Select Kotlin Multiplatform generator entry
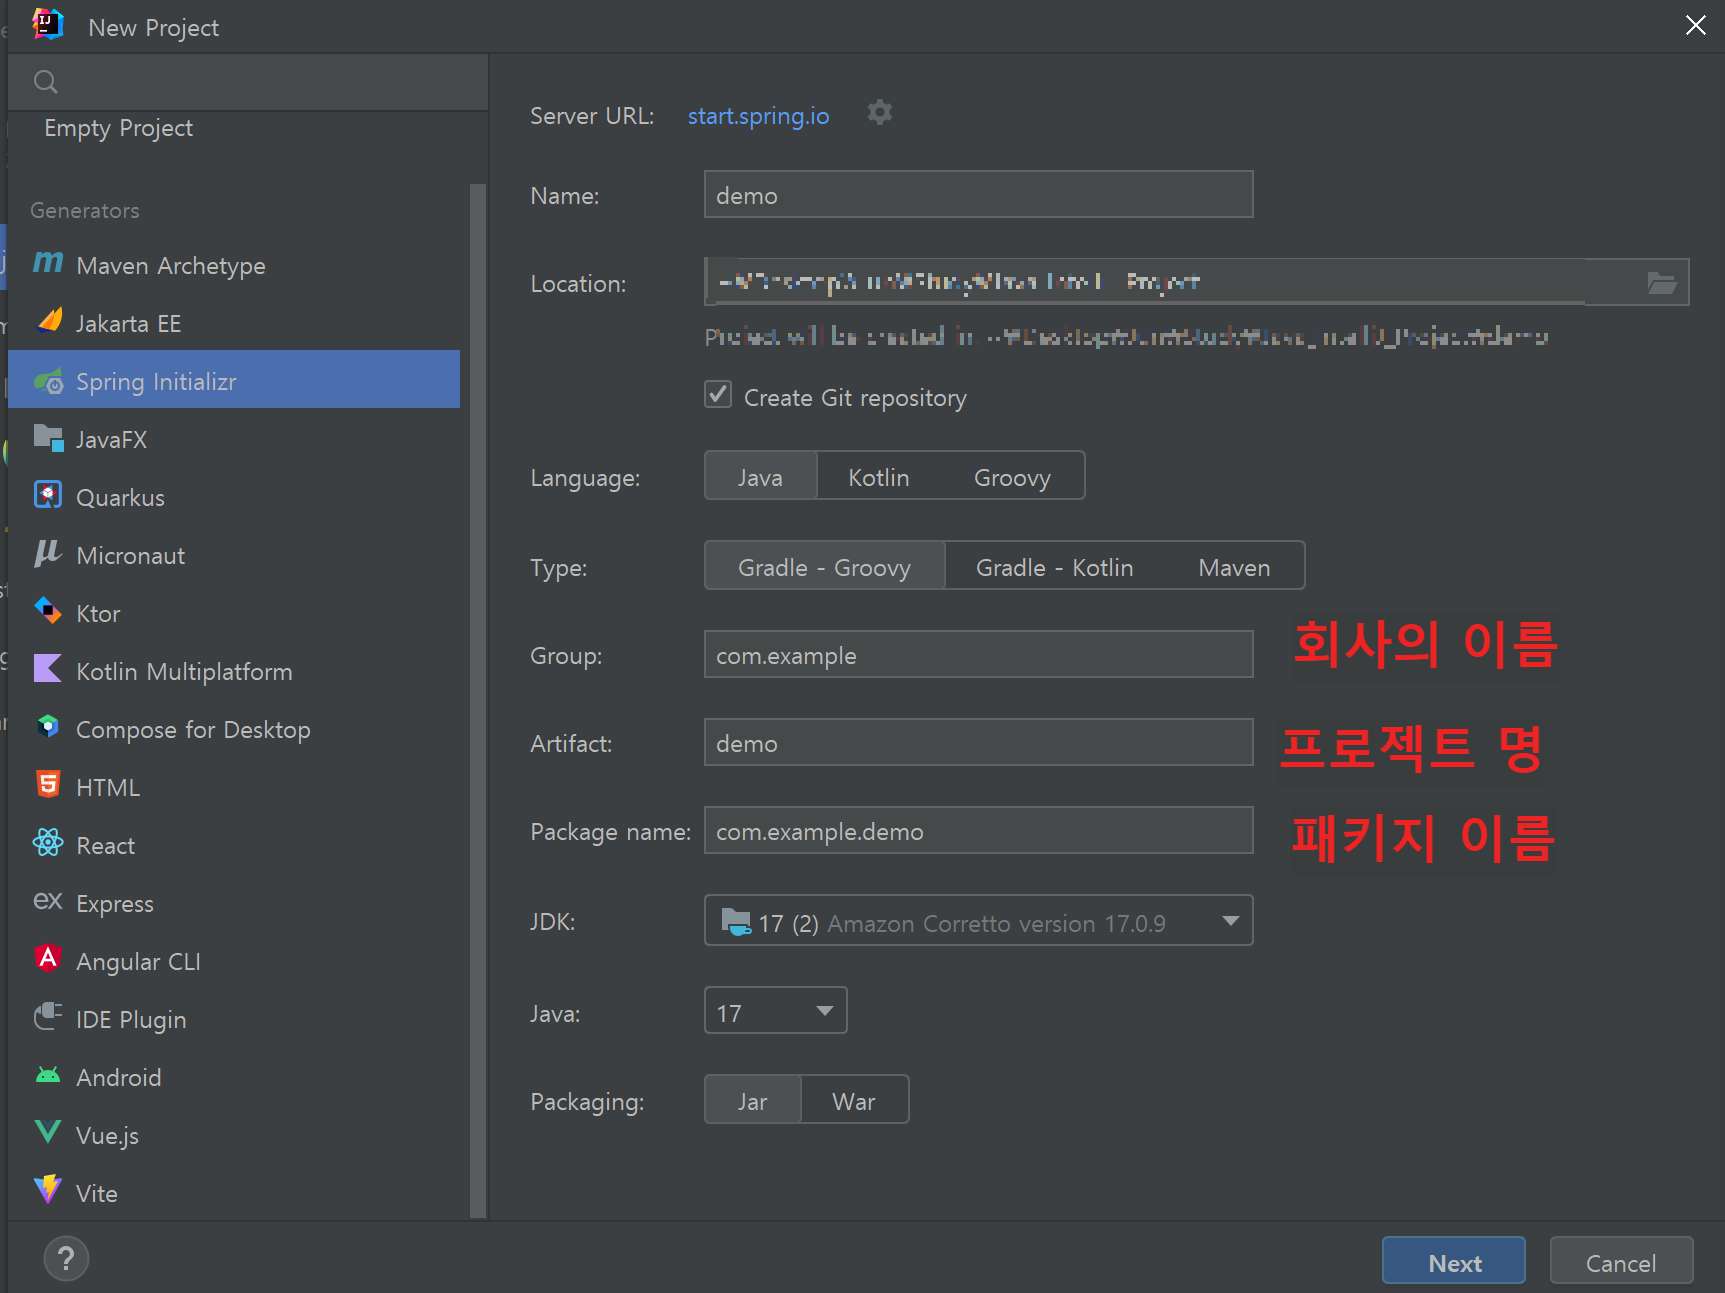The height and width of the screenshot is (1293, 1725). click(234, 671)
